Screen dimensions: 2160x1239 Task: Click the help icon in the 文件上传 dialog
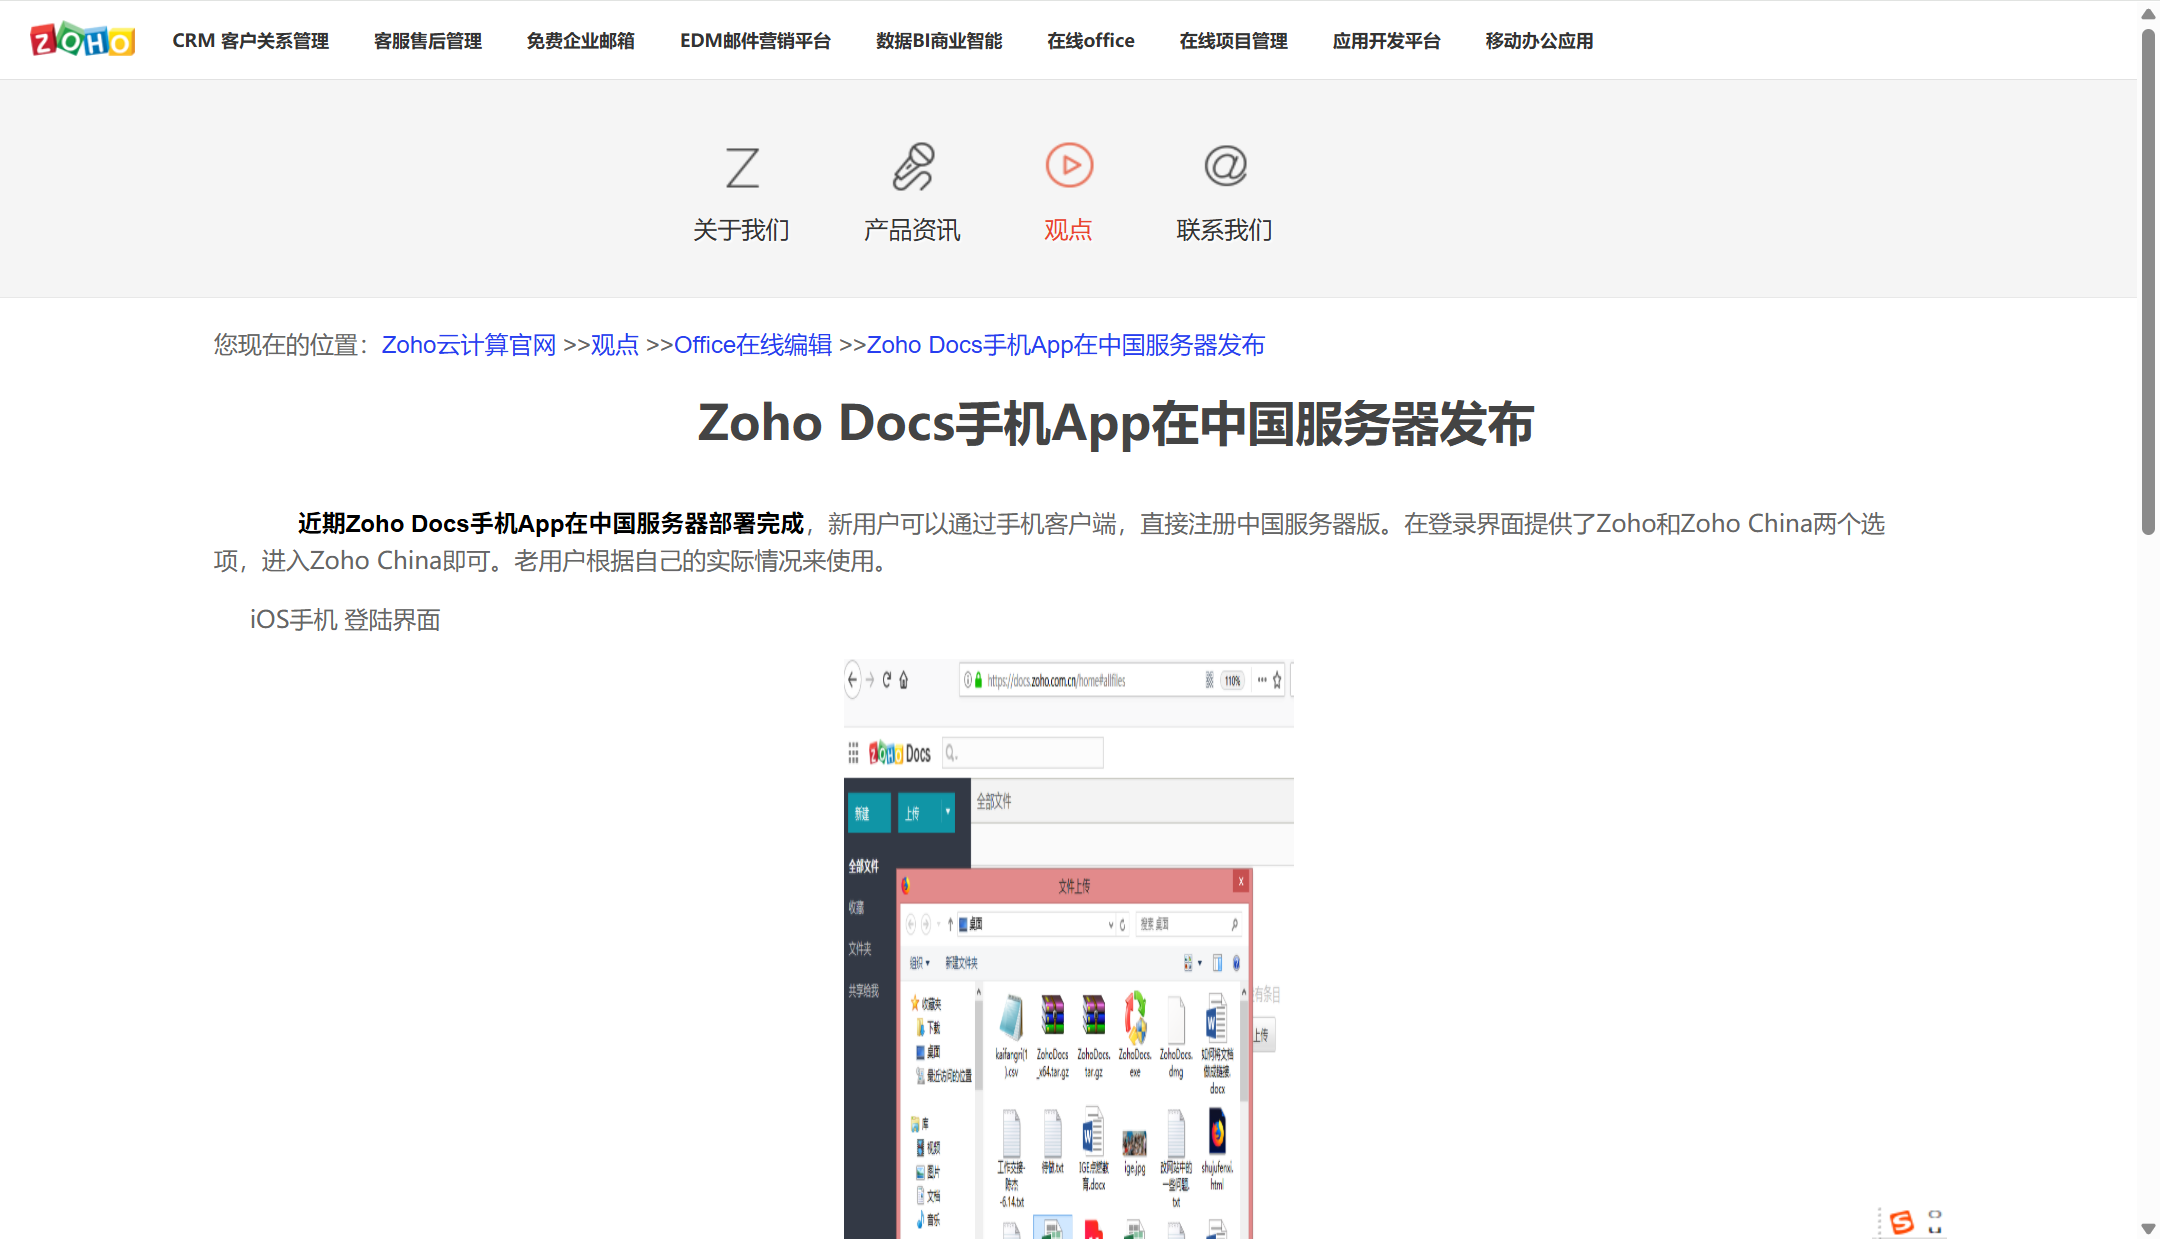pos(1236,964)
